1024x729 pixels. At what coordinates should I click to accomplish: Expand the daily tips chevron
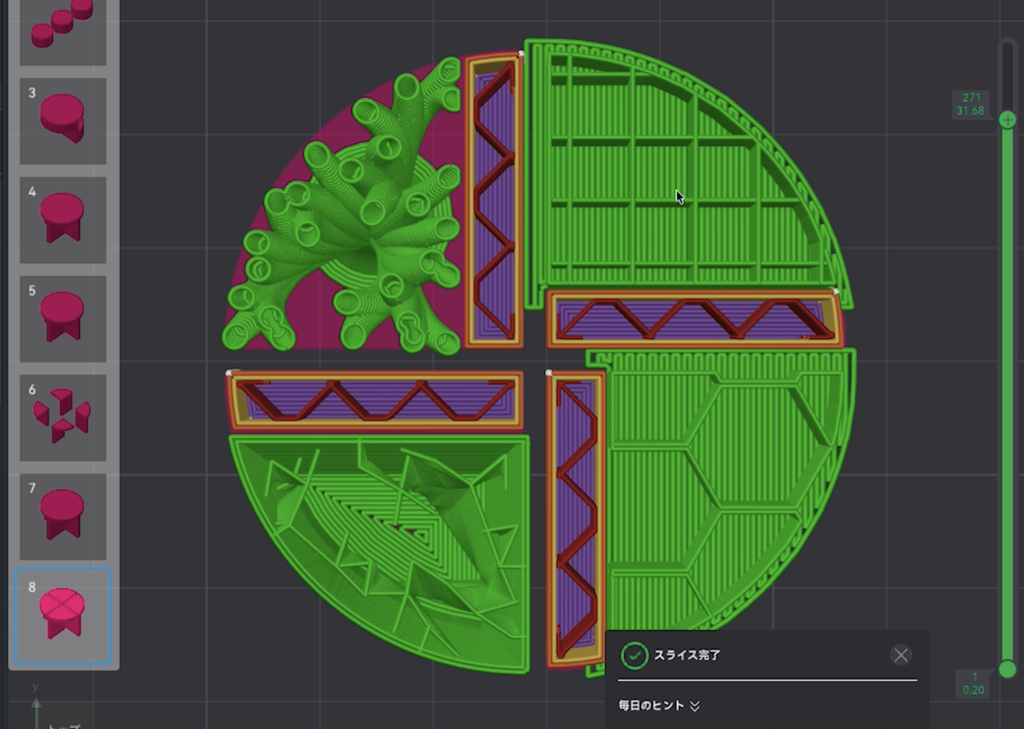click(x=695, y=705)
